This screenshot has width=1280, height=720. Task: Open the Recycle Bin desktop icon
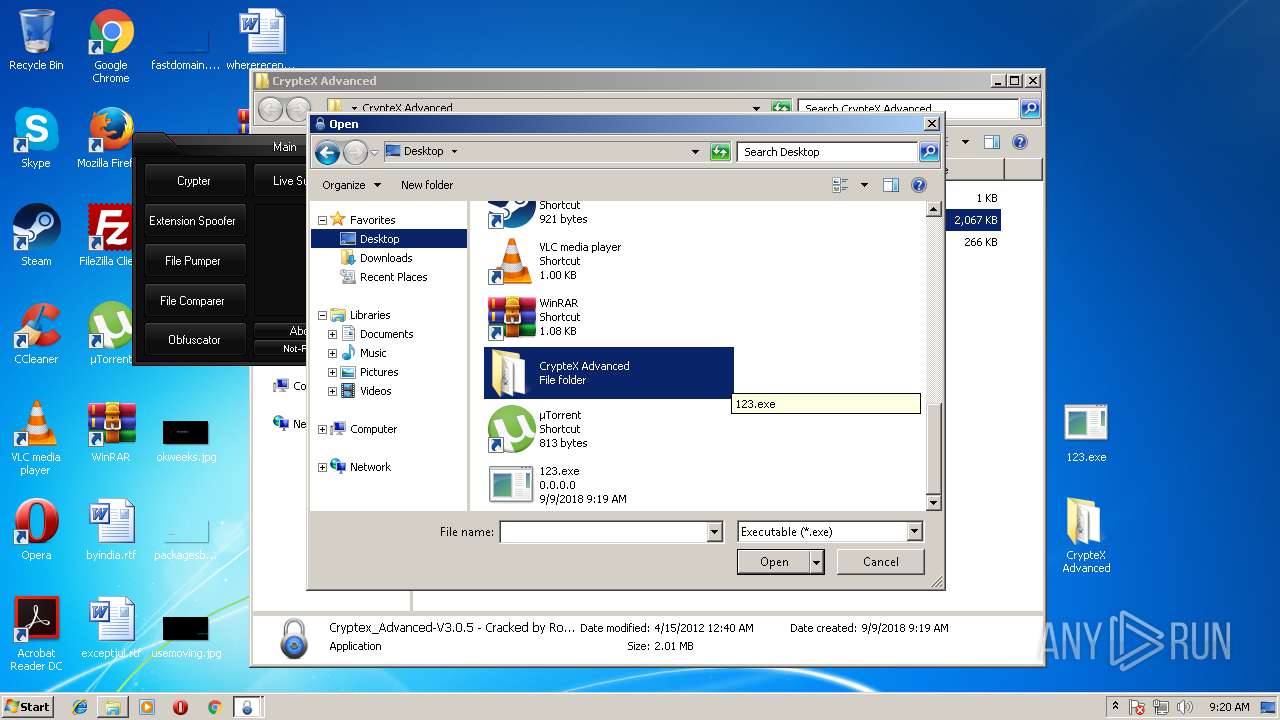[x=36, y=40]
